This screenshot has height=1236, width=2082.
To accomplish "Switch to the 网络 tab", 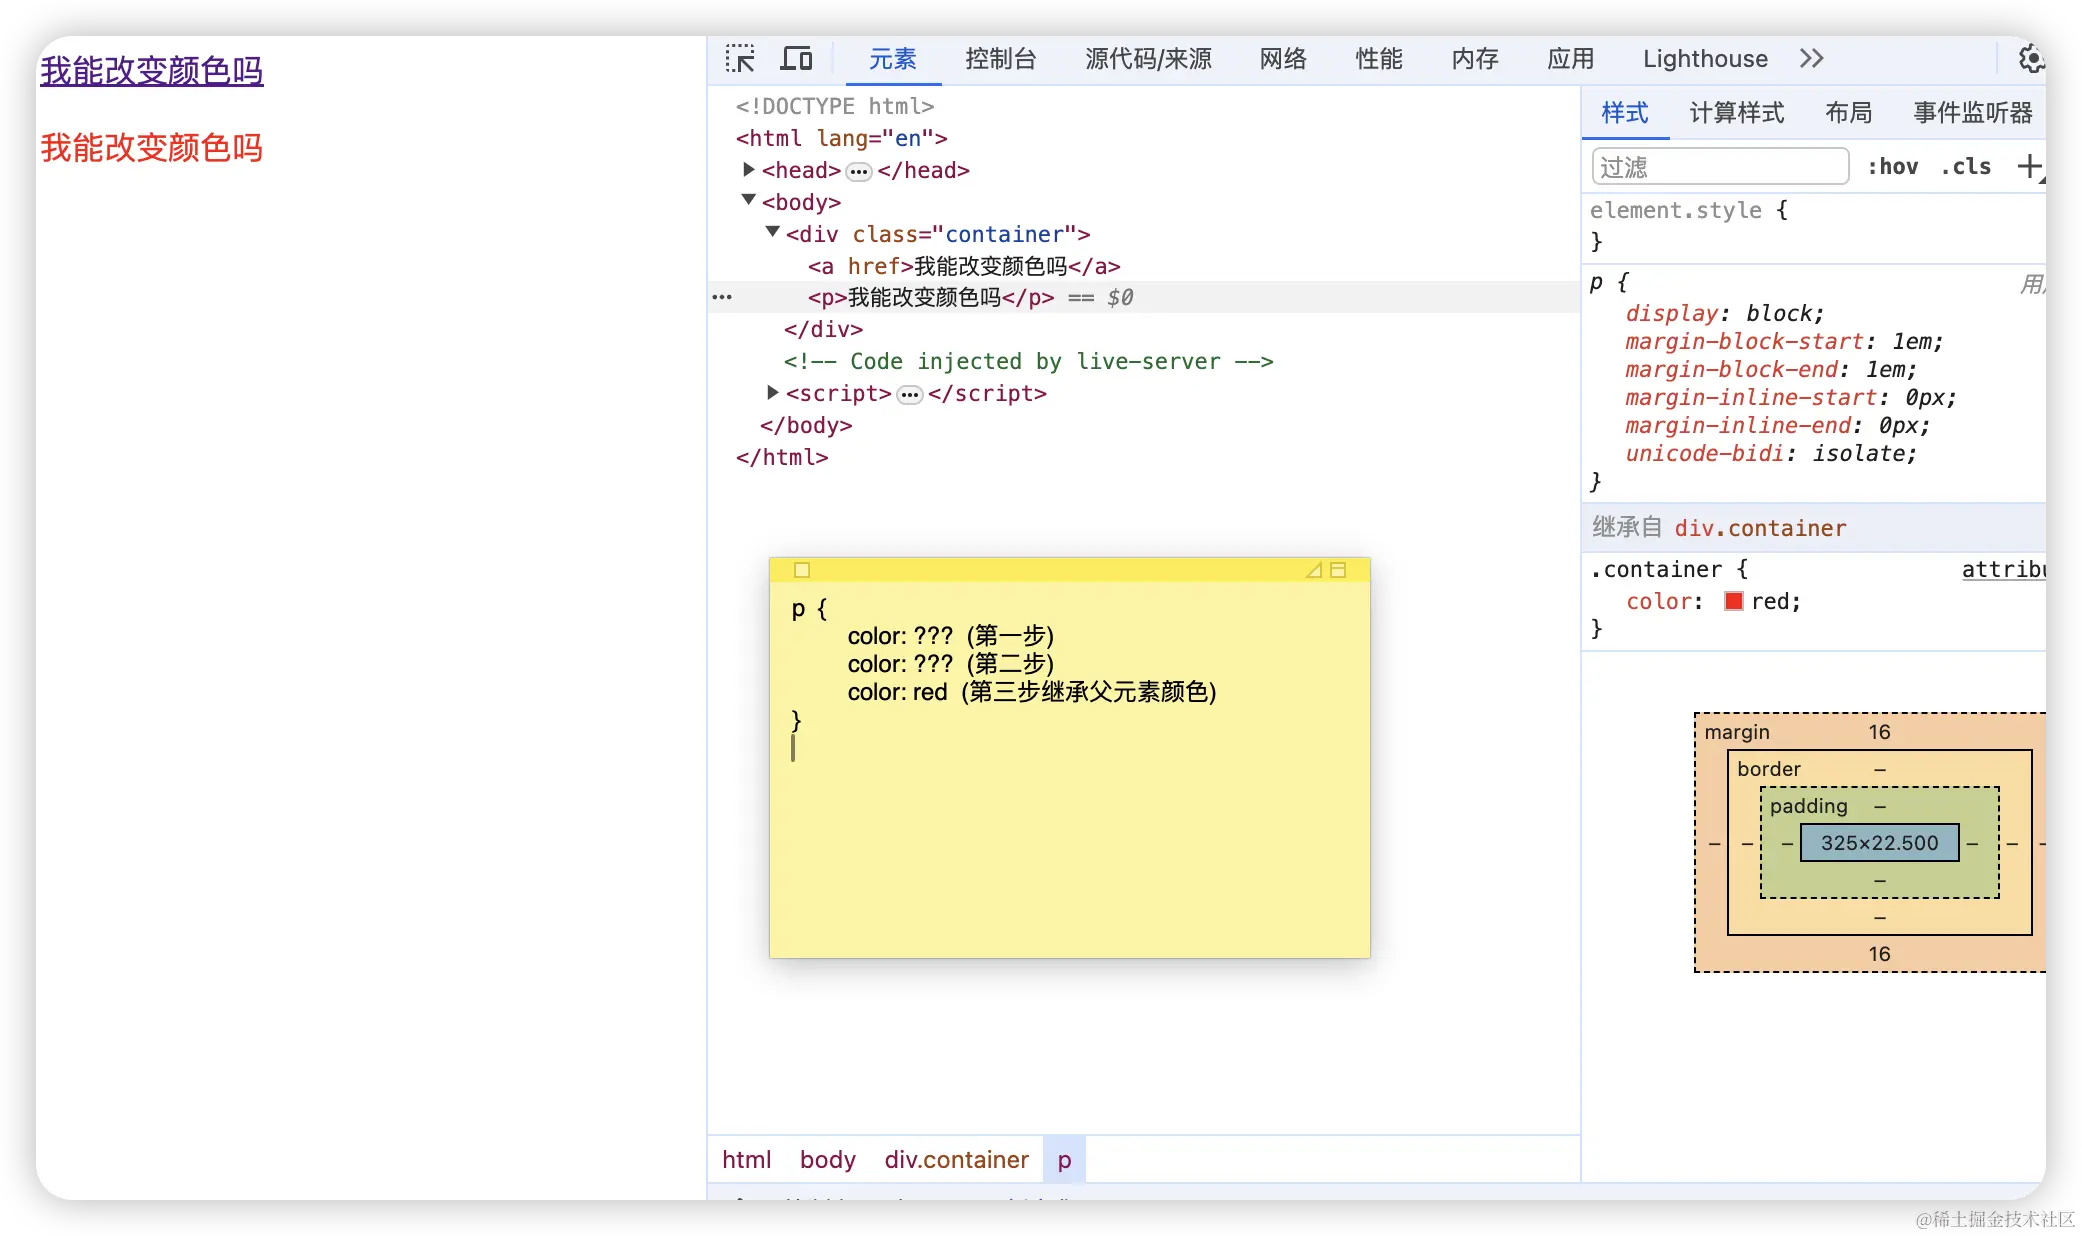I will pos(1283,59).
